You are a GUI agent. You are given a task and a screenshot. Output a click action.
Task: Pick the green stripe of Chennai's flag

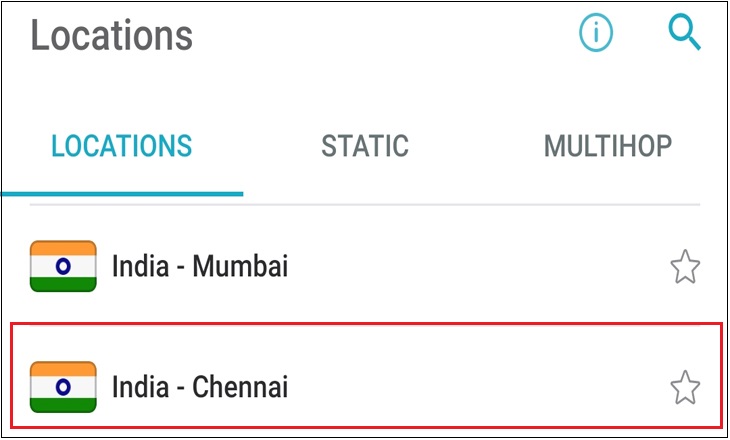coord(63,405)
